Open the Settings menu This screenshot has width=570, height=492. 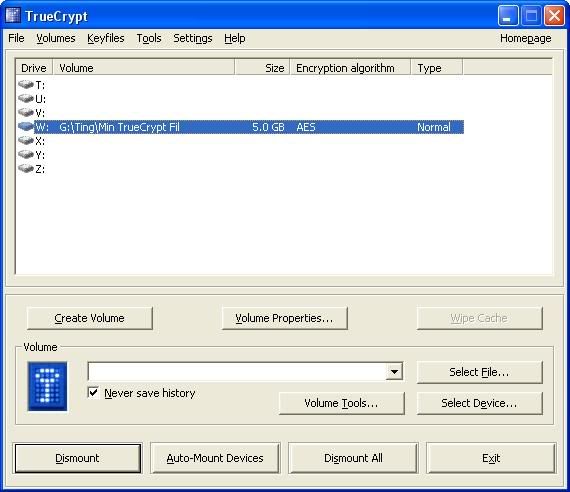point(193,38)
